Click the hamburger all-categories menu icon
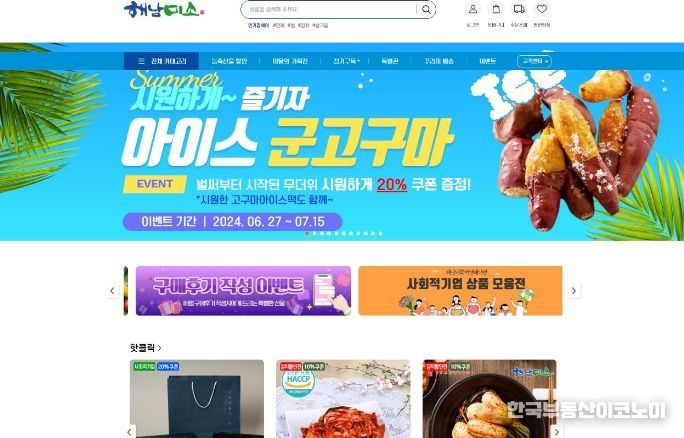This screenshot has width=684, height=438. tap(141, 61)
